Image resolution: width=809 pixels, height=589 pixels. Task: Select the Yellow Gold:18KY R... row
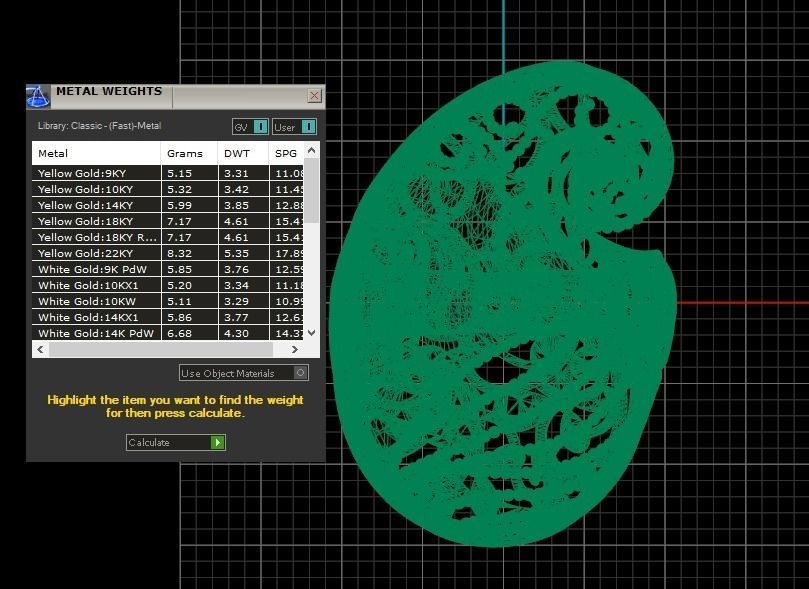point(168,237)
